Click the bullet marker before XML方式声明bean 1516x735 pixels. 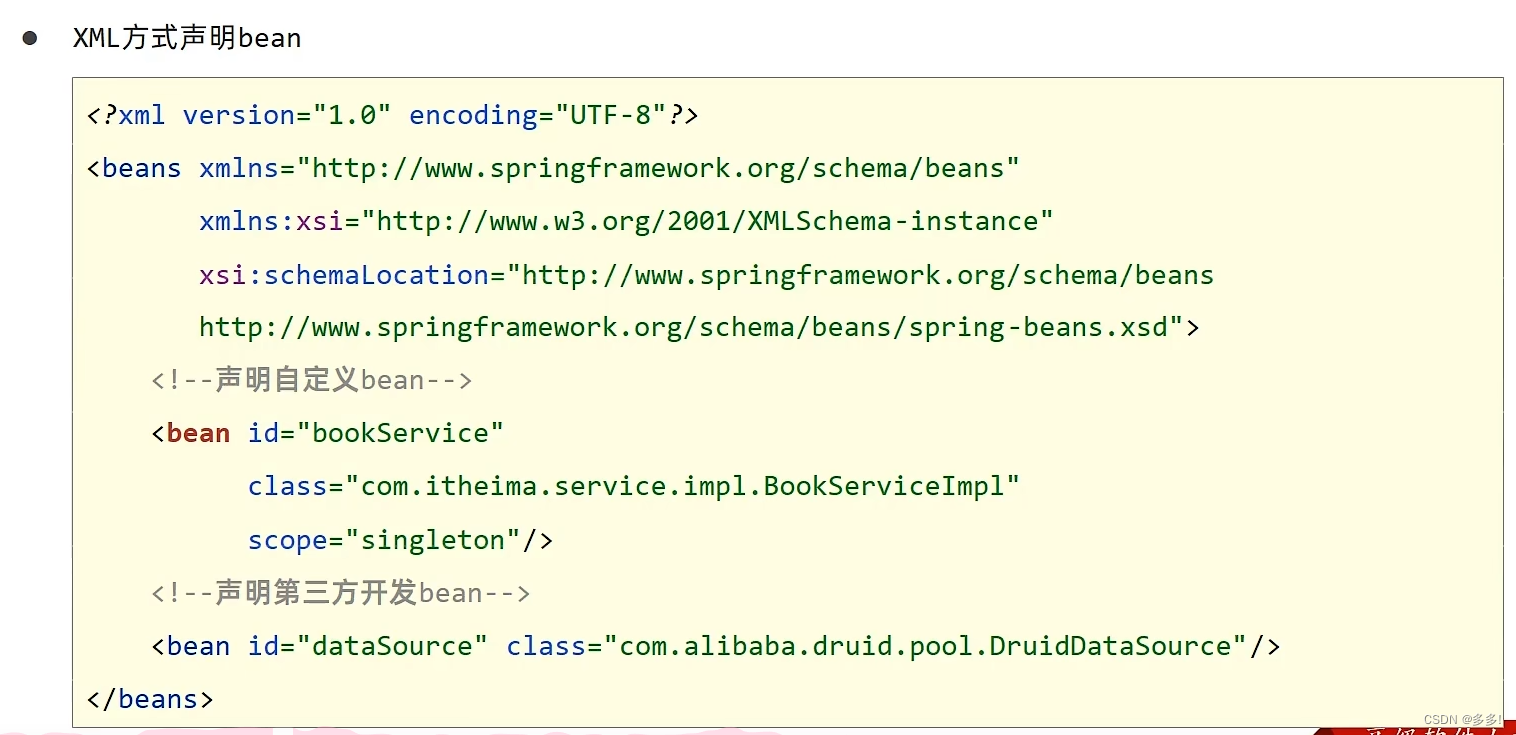(x=31, y=37)
